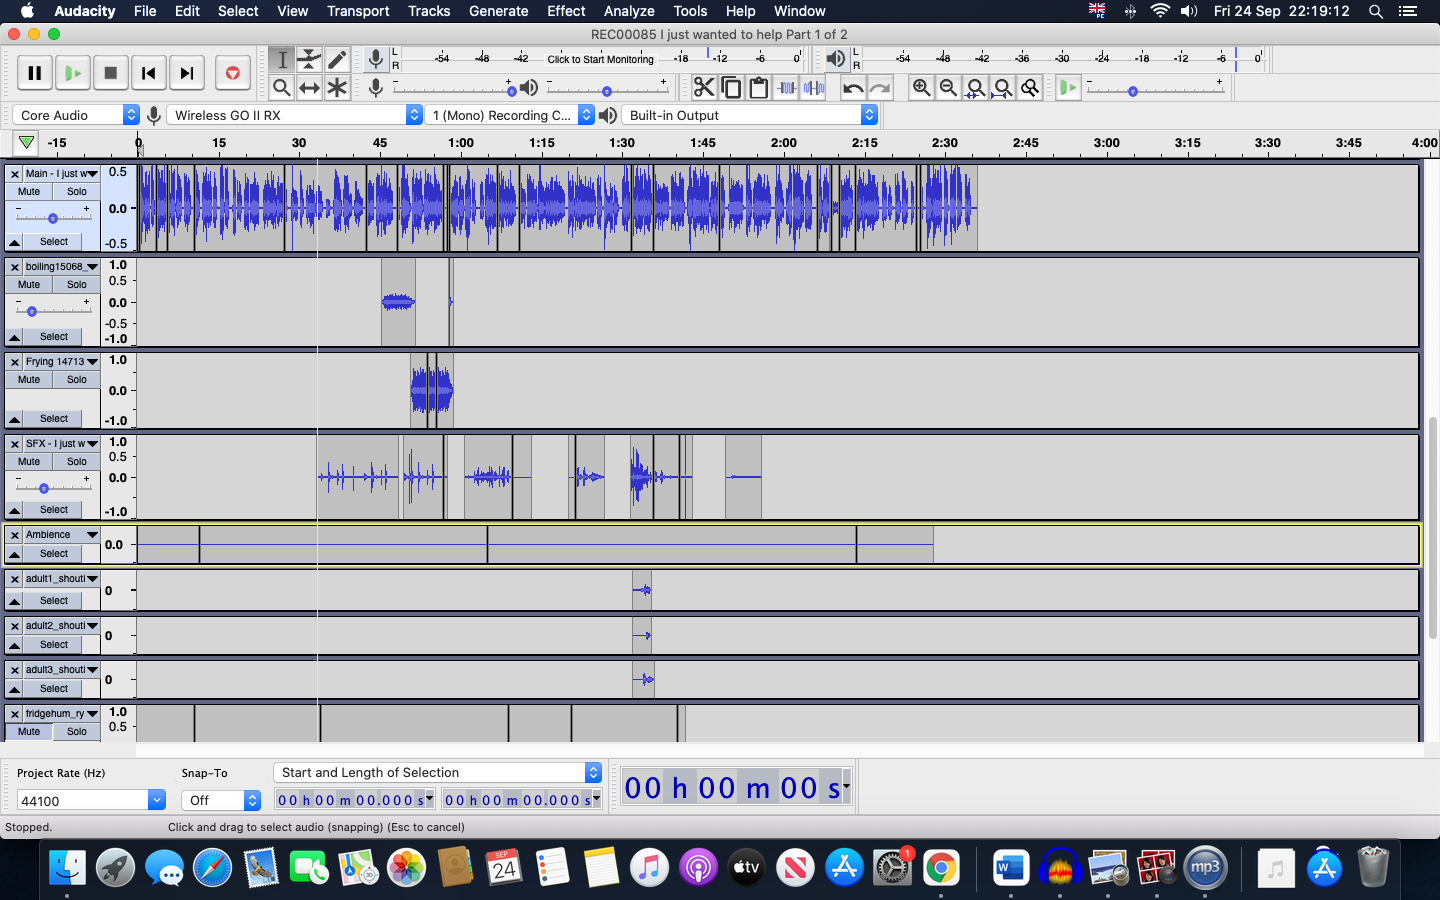Mute the SFX track
1440x900 pixels.
coord(29,462)
